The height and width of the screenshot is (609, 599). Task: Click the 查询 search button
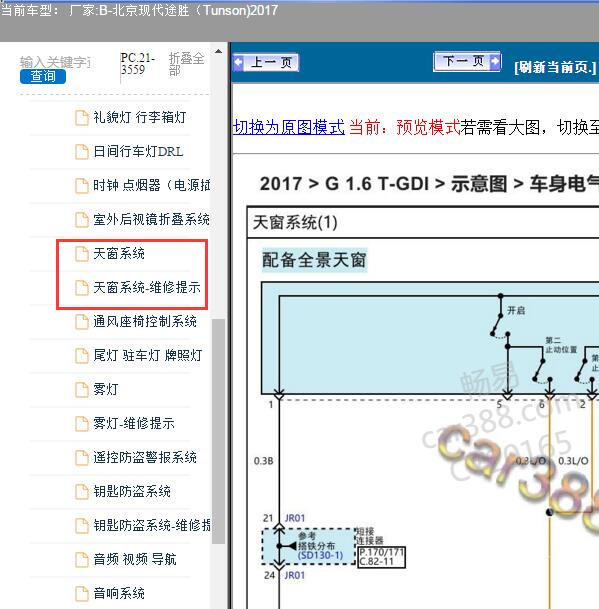click(x=43, y=76)
